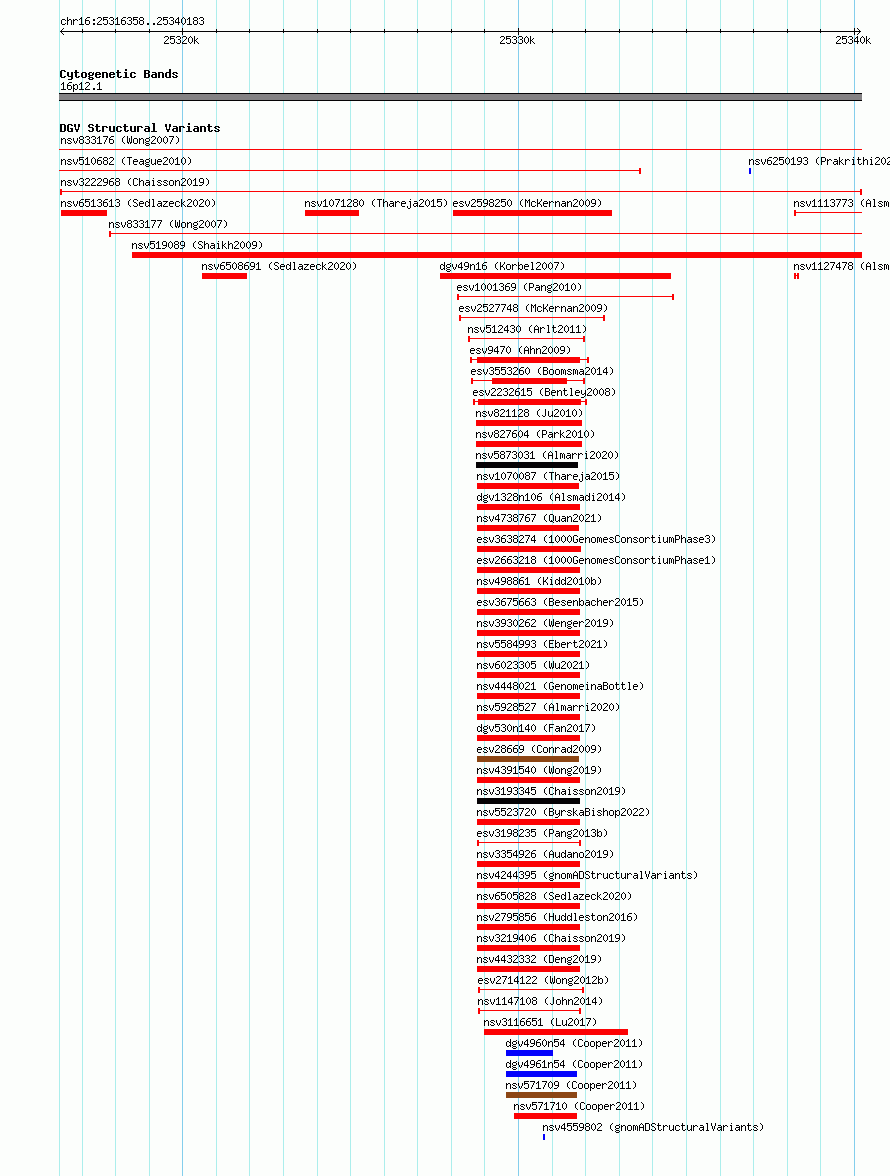Open nsv4559802 (gnomADStructuralVariants) label
This screenshot has height=1176, width=890.
tap(653, 1127)
